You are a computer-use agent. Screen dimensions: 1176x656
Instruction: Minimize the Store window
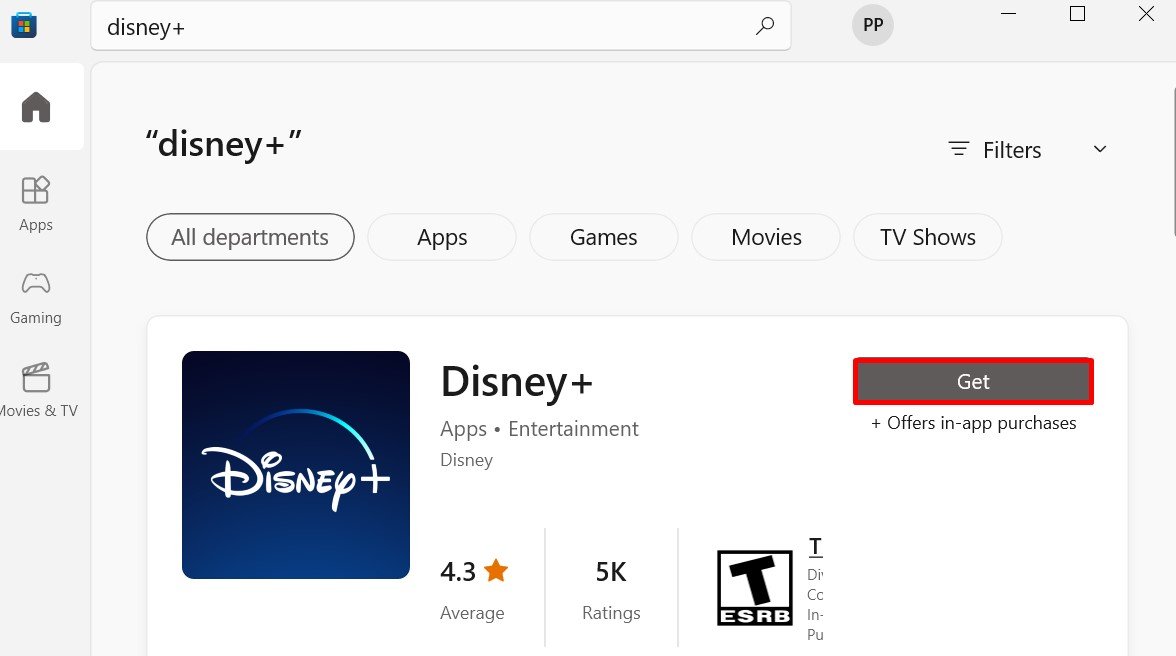tap(1008, 13)
